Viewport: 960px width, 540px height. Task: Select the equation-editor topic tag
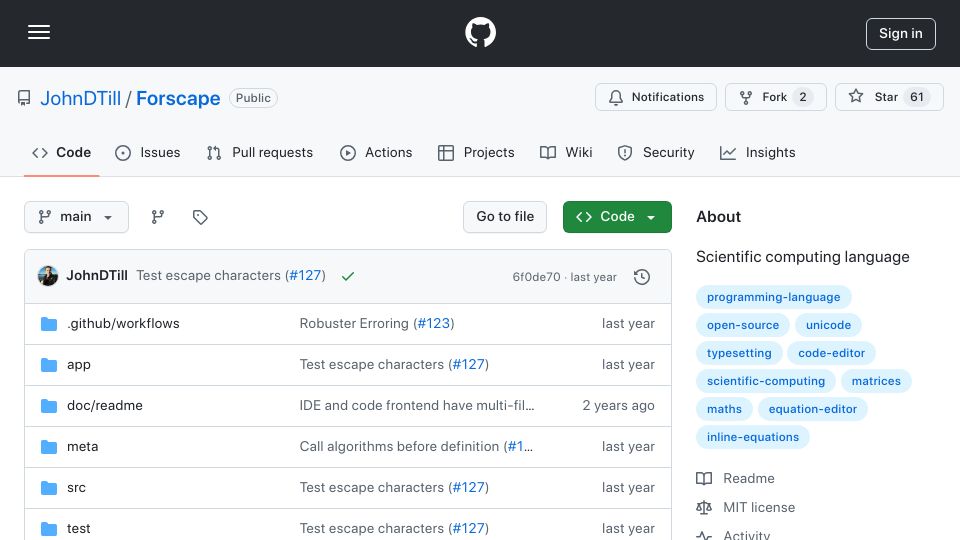[812, 410]
